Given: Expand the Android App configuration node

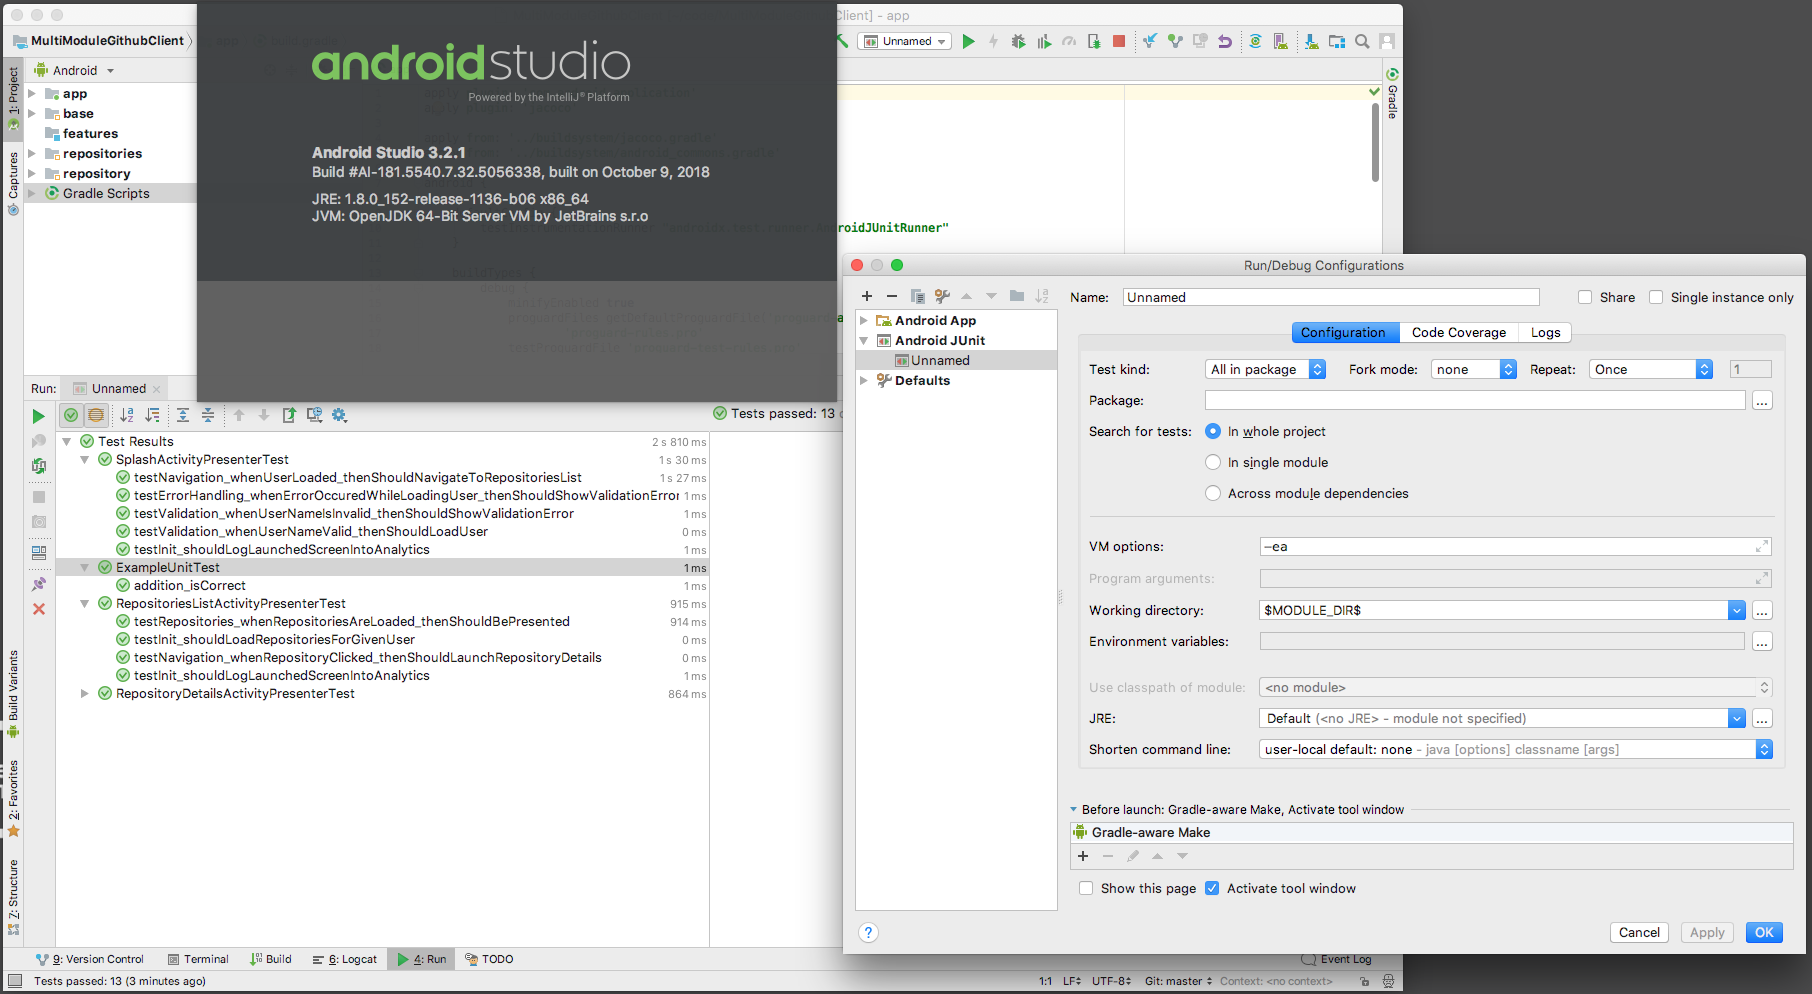Looking at the screenshot, I should [864, 321].
